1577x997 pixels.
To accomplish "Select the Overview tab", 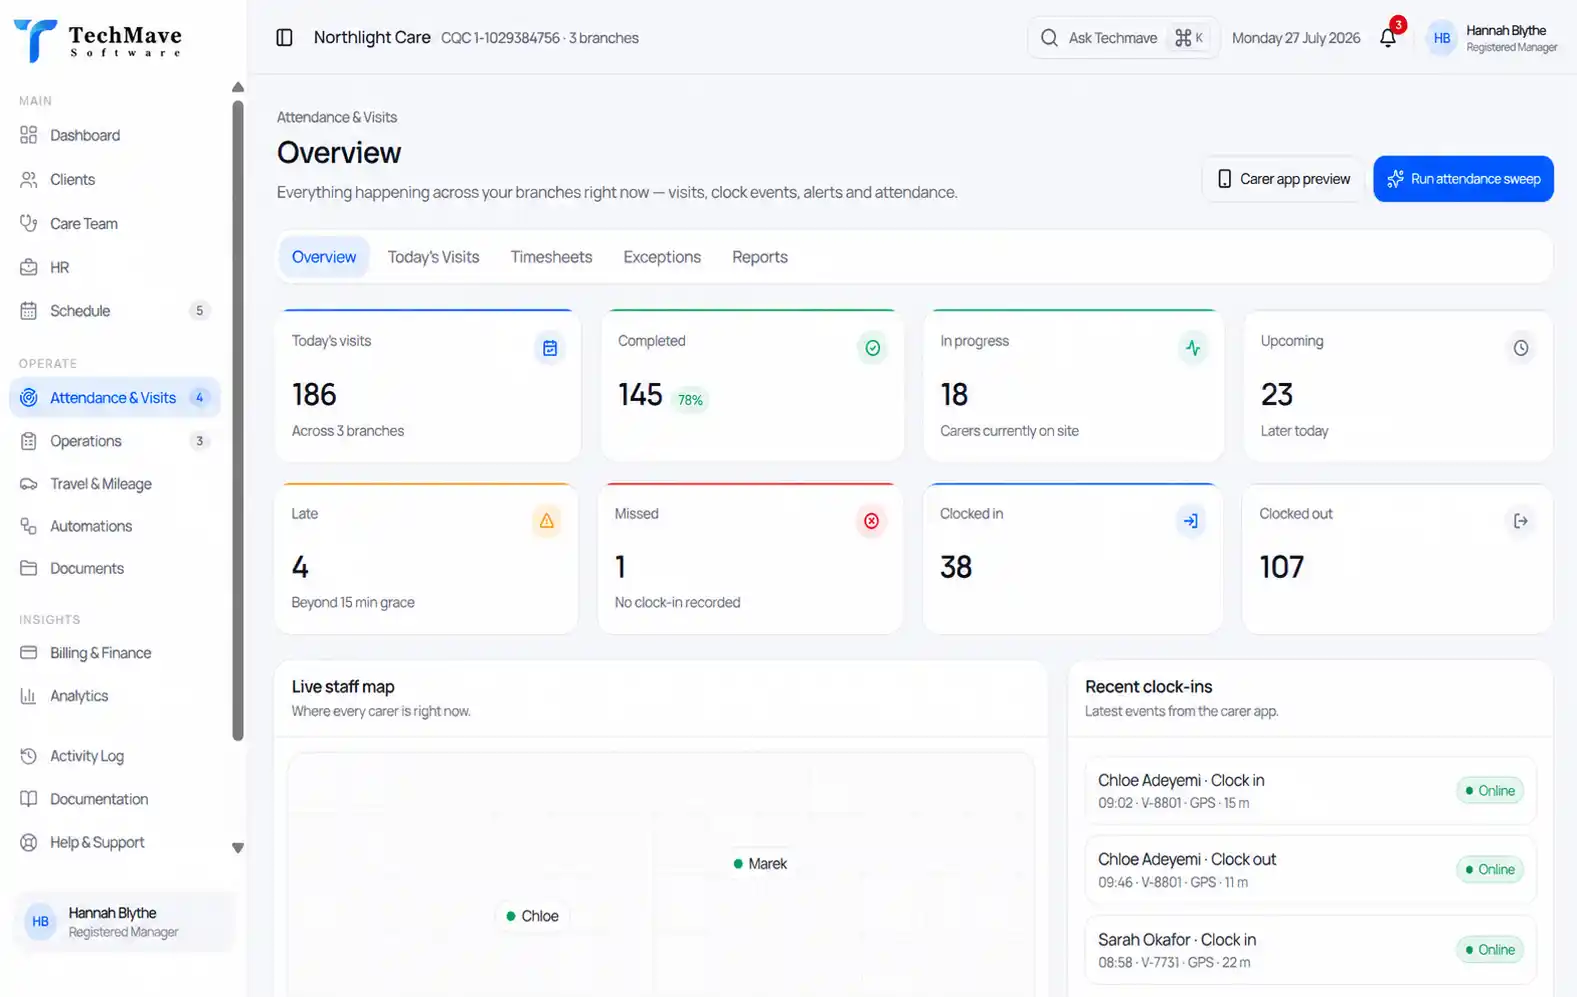I will 324,257.
